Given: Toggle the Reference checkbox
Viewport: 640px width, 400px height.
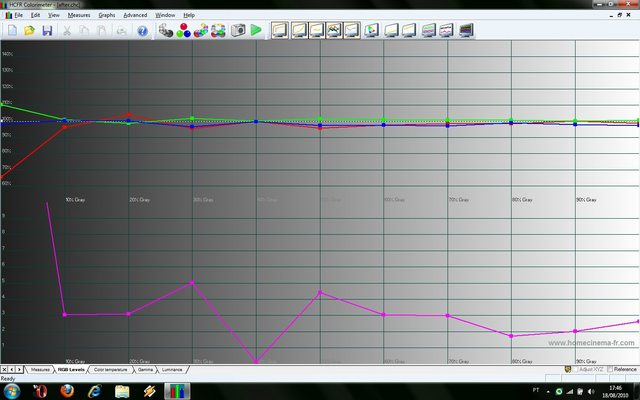Looking at the screenshot, I should 610,369.
